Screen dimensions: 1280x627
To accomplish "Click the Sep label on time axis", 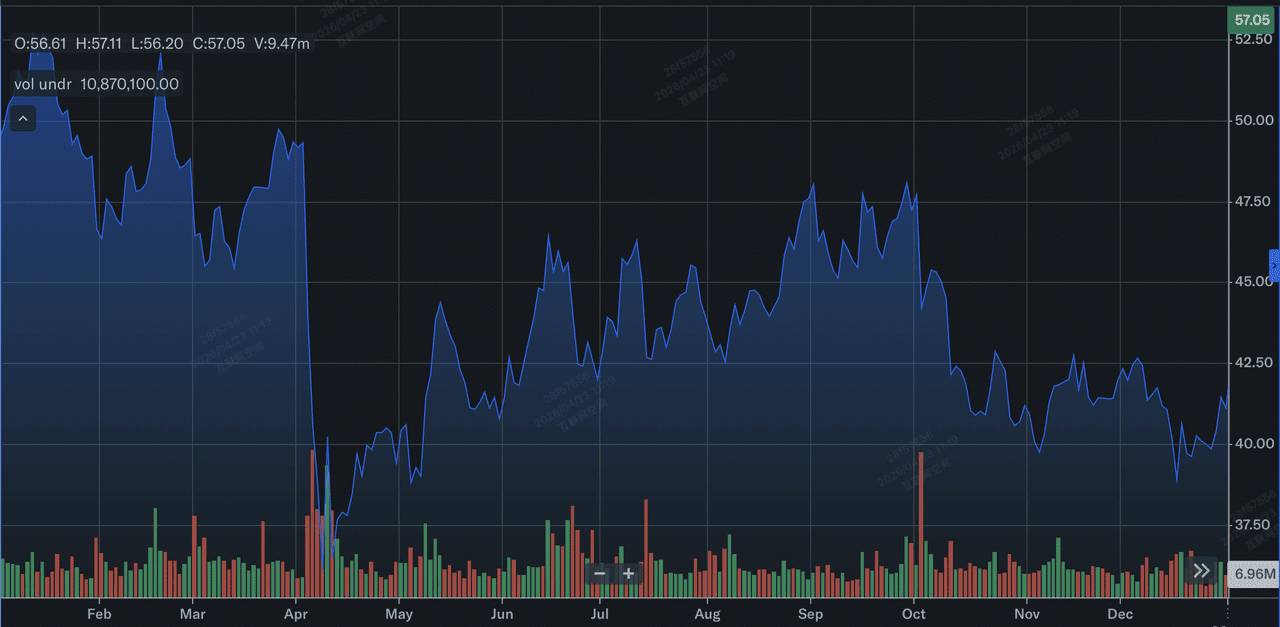I will tap(810, 613).
